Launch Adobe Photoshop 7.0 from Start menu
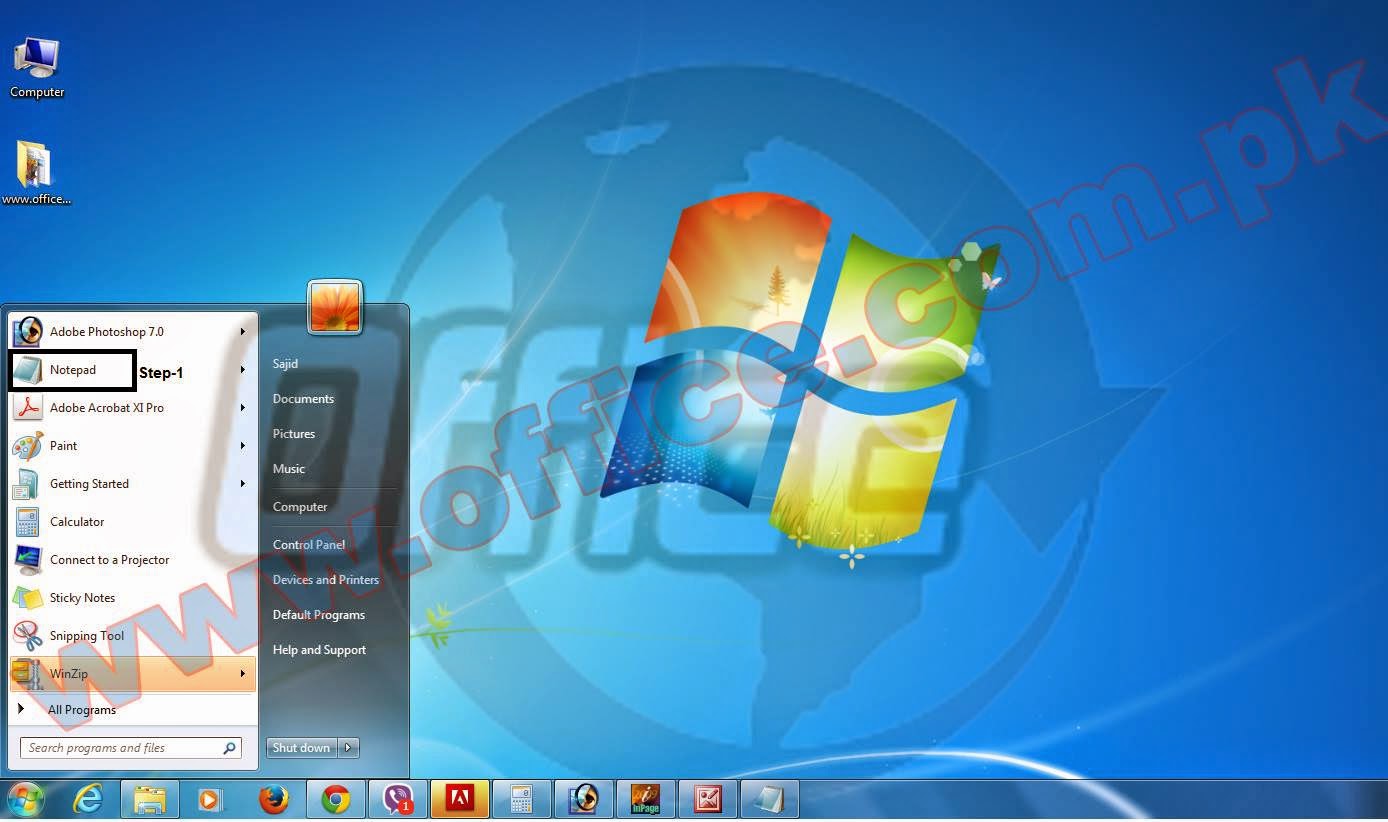Screen dimensions: 1388x822 coord(133,332)
